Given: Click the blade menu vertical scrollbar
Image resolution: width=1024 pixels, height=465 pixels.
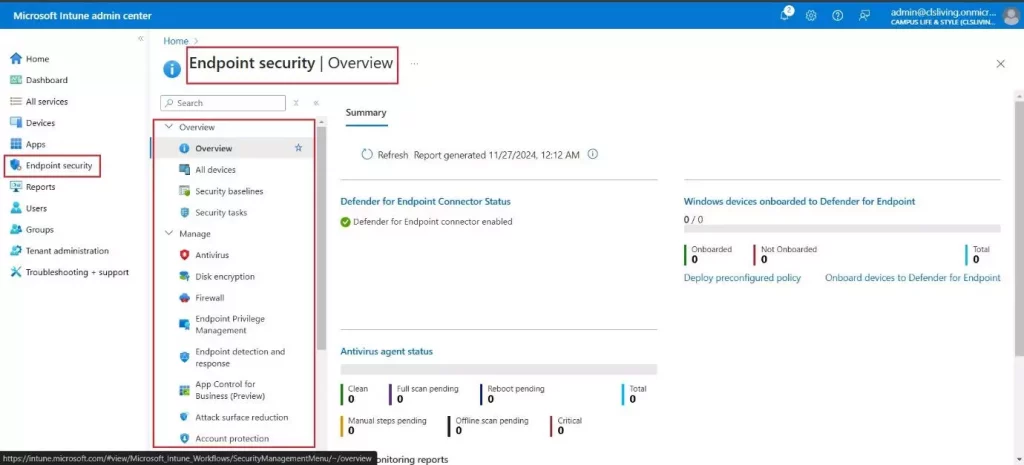Looking at the screenshot, I should (x=321, y=240).
